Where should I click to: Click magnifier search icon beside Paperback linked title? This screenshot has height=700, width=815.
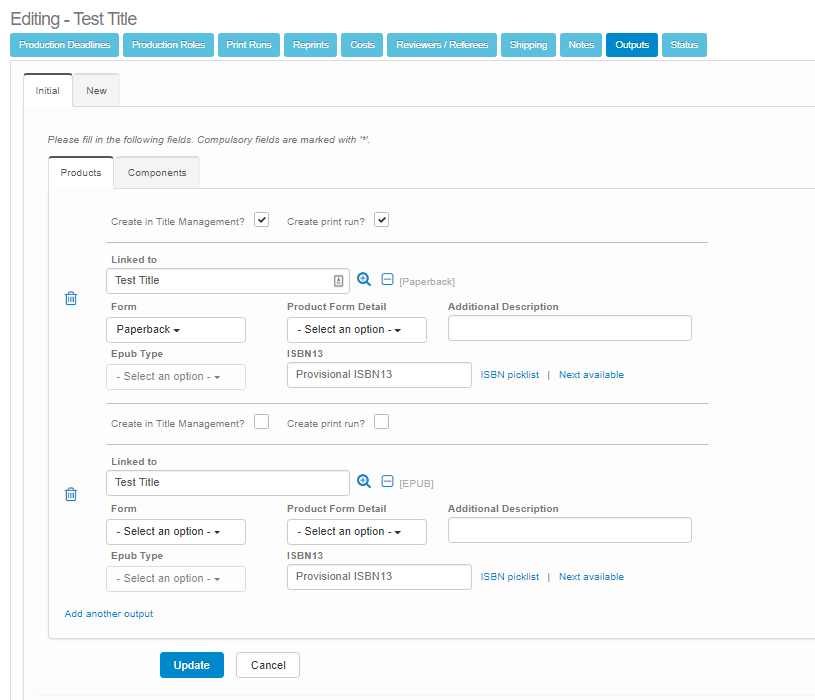[x=364, y=280]
